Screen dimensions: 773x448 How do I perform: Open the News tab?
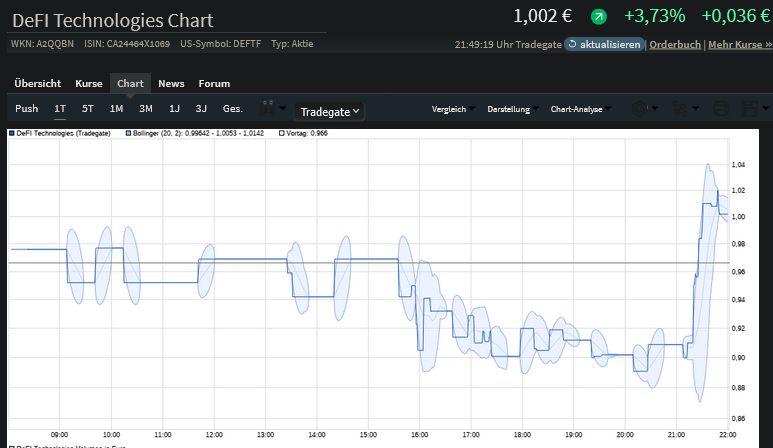[171, 84]
